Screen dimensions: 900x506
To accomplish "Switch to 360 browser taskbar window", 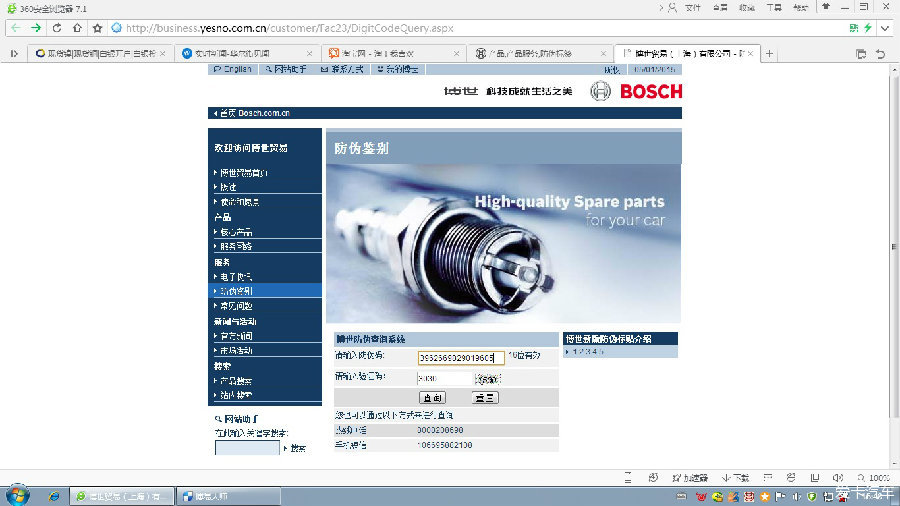I will (122, 496).
